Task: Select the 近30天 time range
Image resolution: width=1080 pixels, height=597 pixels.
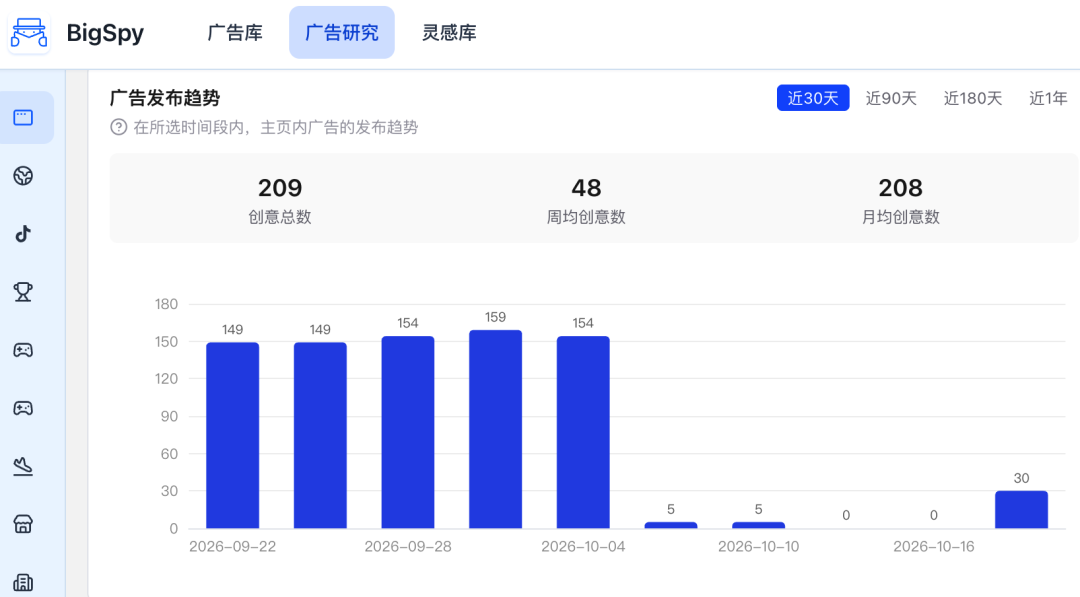Action: pyautogui.click(x=813, y=98)
